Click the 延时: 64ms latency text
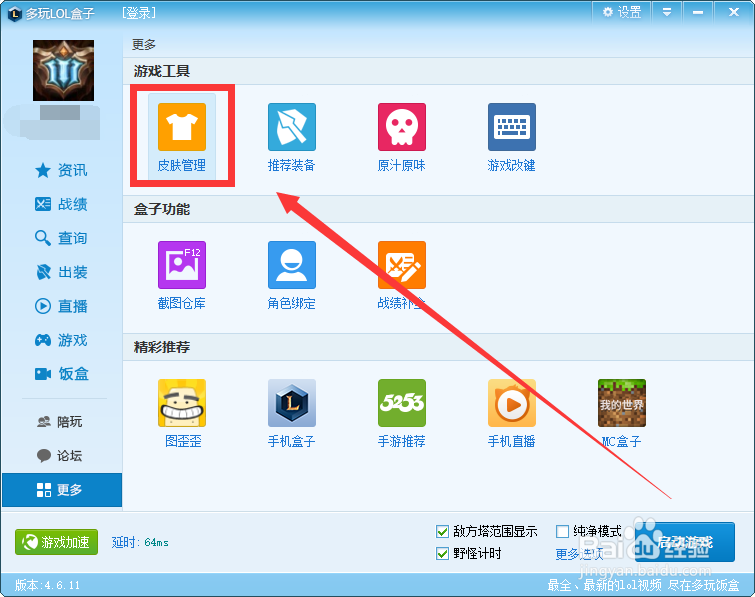 pos(140,543)
